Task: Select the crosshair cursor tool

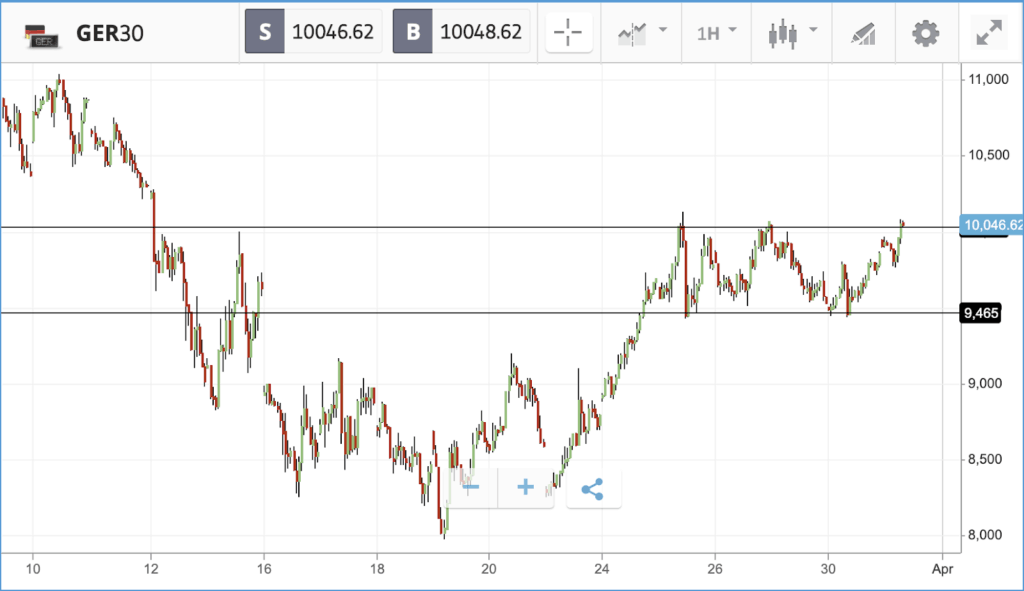Action: (568, 32)
